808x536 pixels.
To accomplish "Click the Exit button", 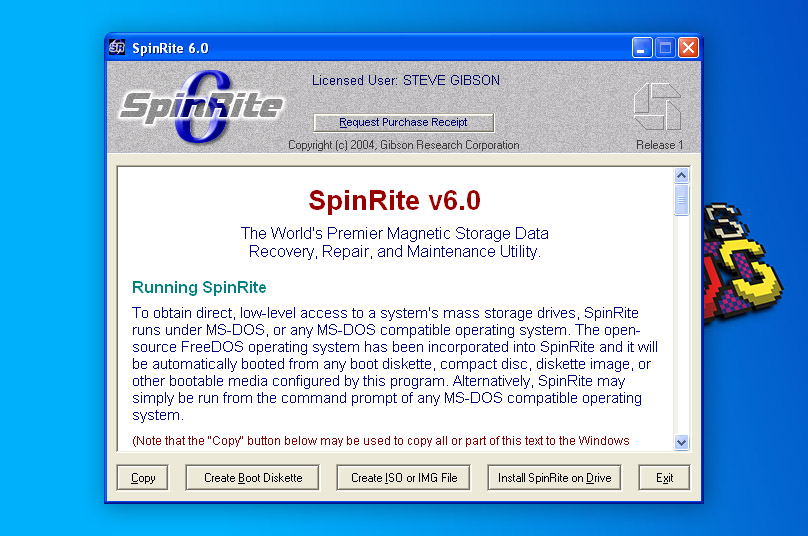I will [664, 478].
